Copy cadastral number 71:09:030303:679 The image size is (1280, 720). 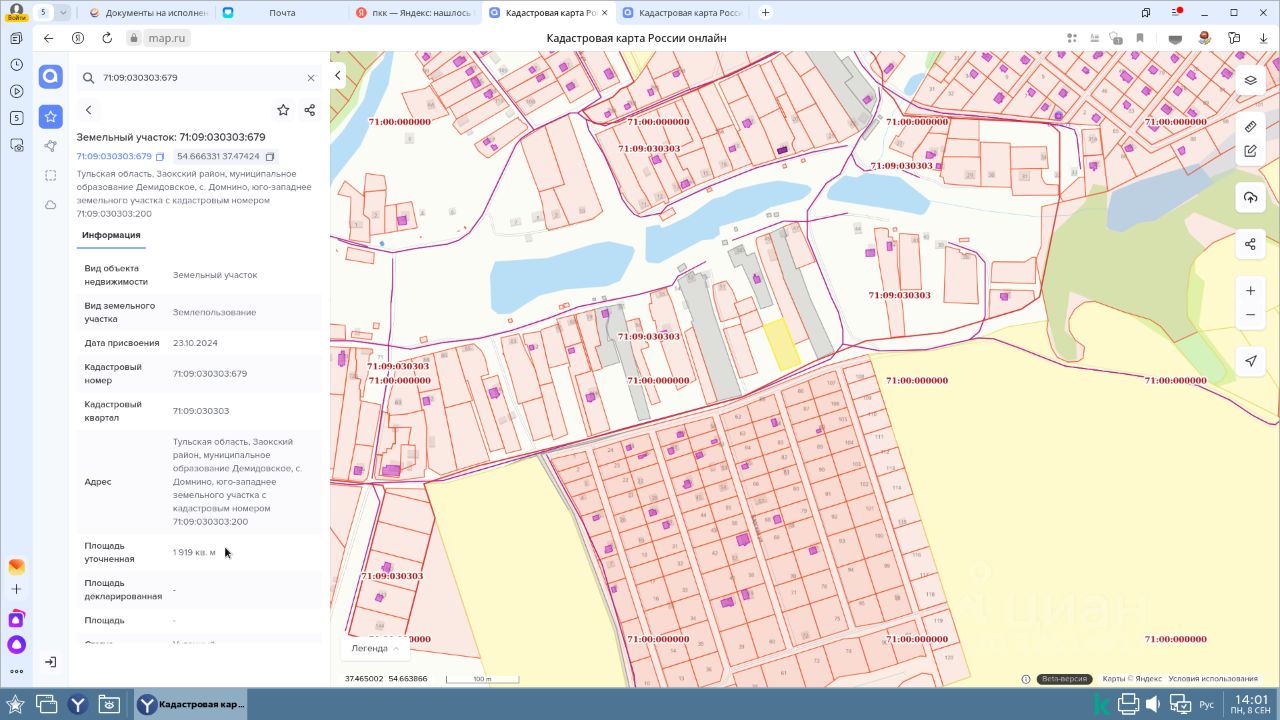[x=160, y=157]
